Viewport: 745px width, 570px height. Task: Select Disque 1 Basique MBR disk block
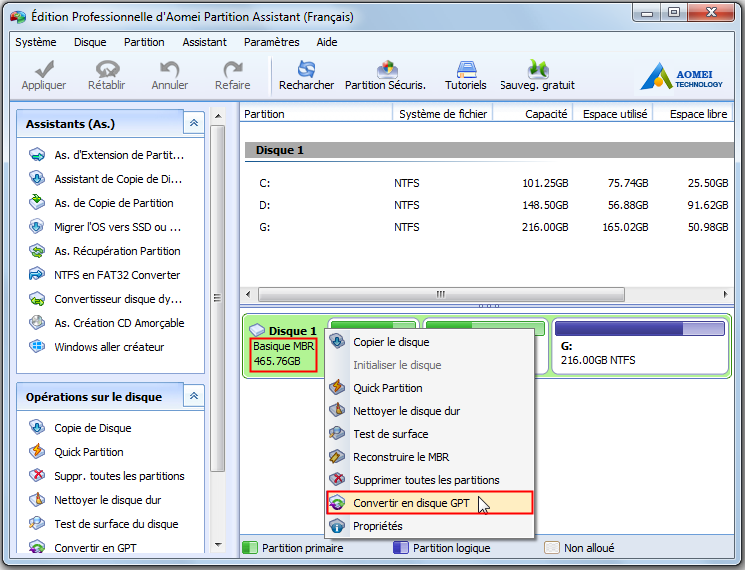(284, 347)
